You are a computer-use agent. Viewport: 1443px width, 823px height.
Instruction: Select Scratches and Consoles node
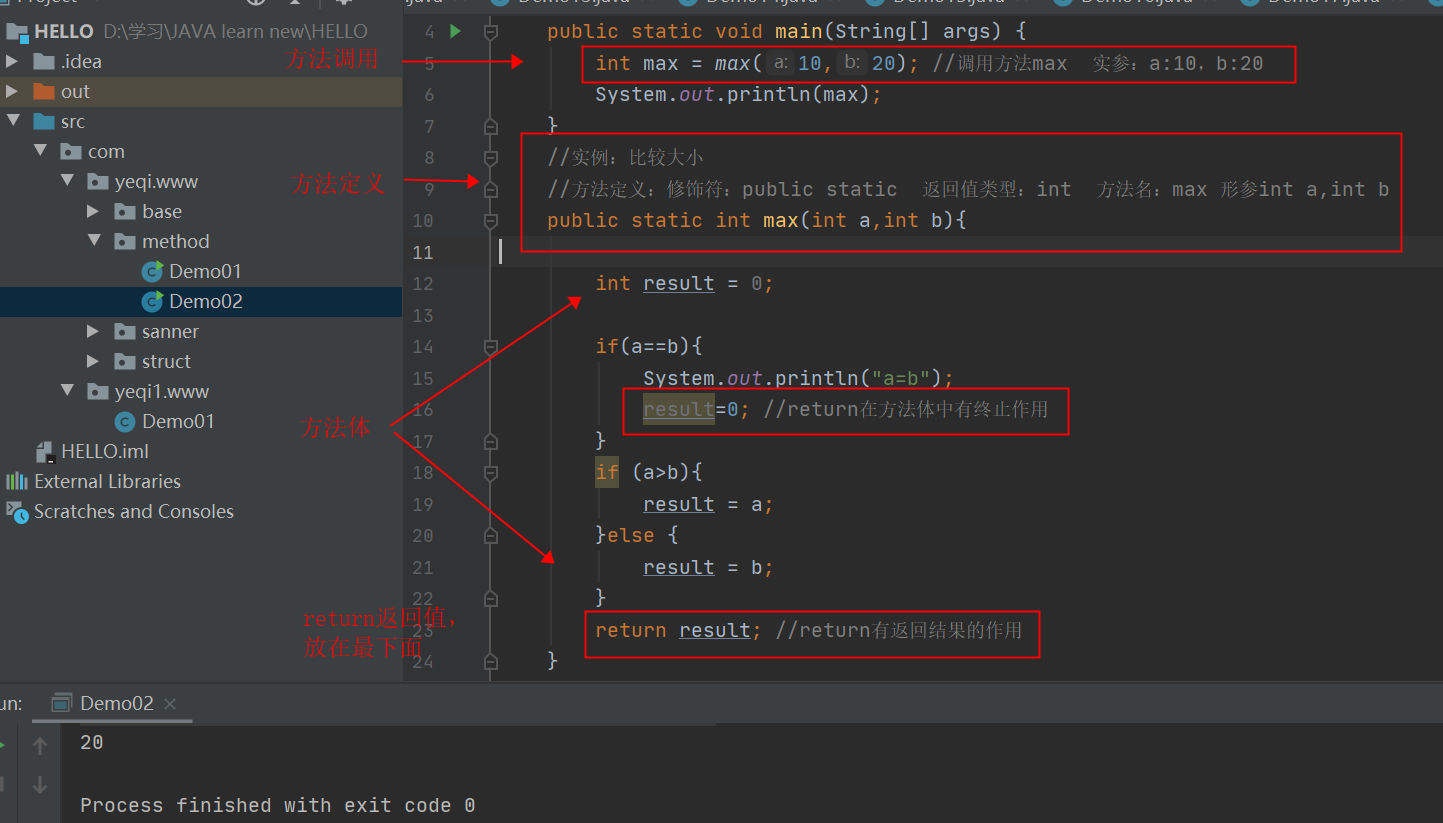click(x=201, y=511)
